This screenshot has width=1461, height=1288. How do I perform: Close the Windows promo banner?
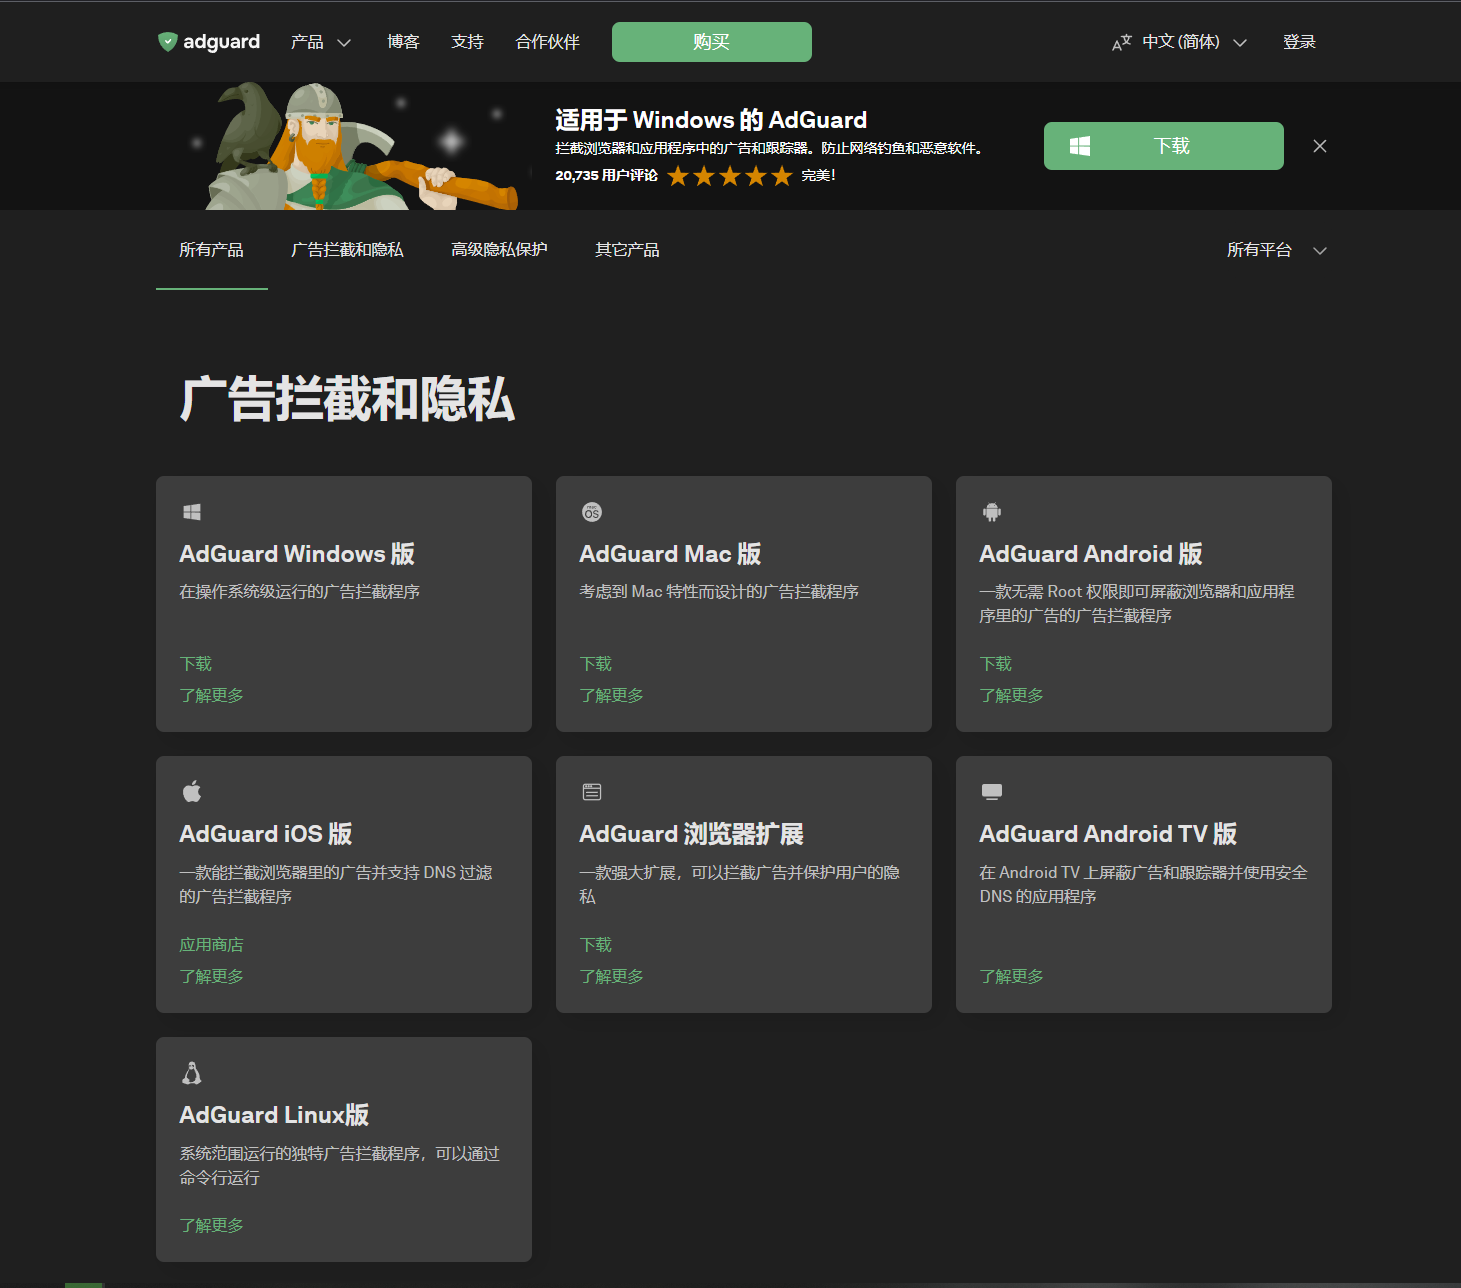tap(1320, 146)
